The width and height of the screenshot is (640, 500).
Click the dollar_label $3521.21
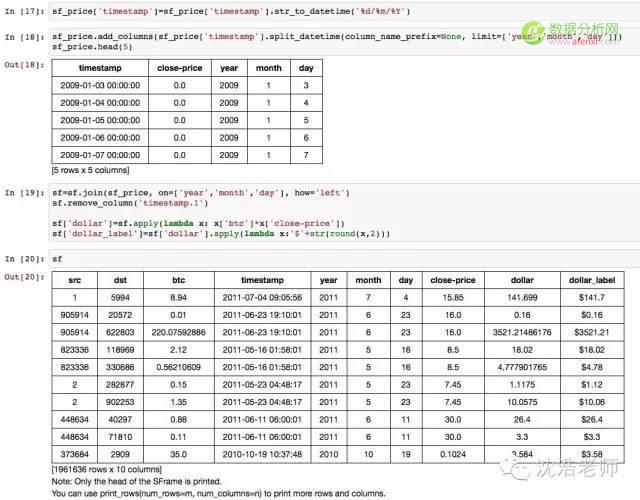pyautogui.click(x=592, y=332)
